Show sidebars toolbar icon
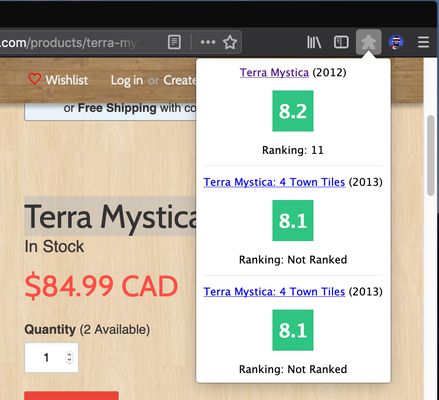 (341, 42)
